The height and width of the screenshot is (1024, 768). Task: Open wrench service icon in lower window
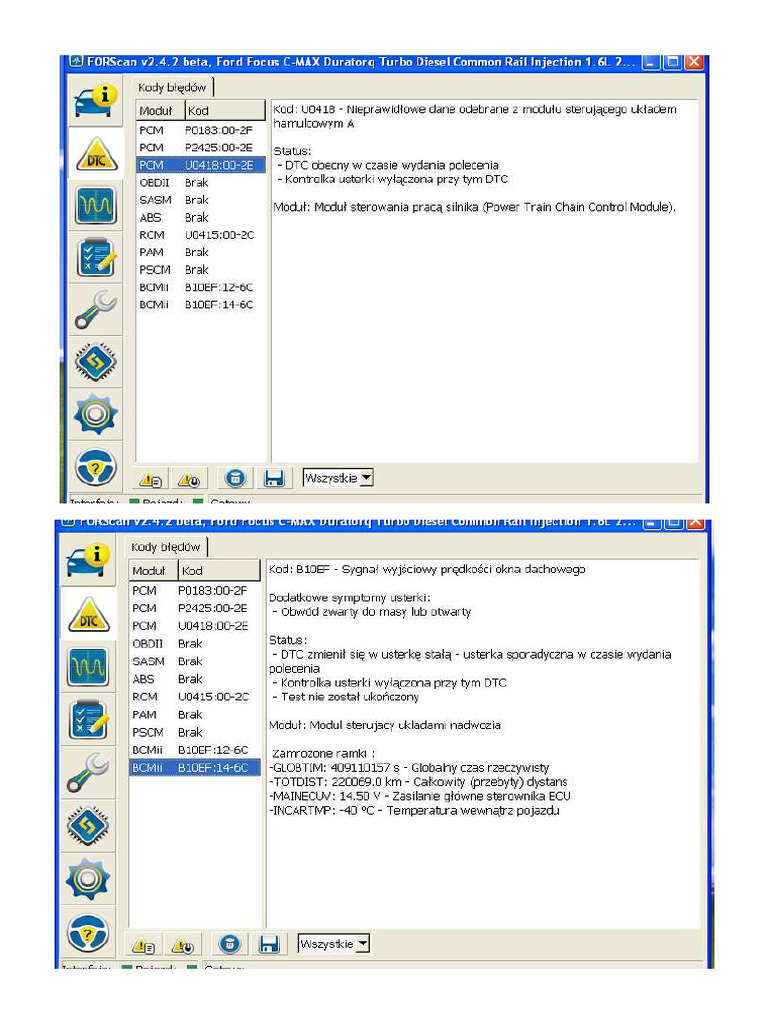click(x=88, y=772)
